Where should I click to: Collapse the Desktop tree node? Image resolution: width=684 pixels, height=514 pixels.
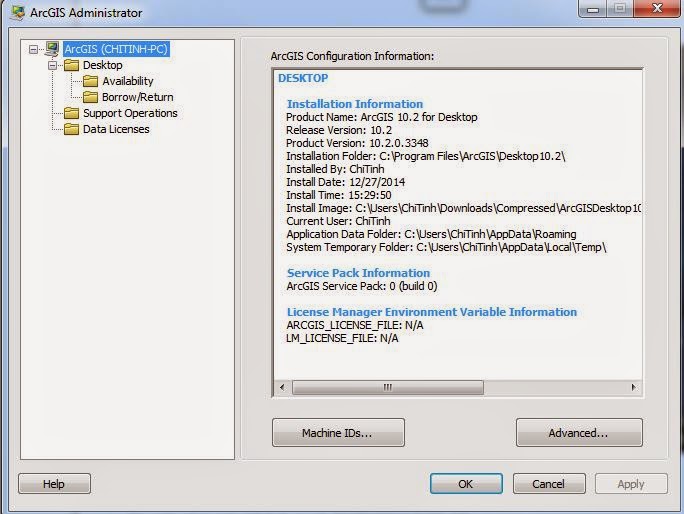[53, 65]
